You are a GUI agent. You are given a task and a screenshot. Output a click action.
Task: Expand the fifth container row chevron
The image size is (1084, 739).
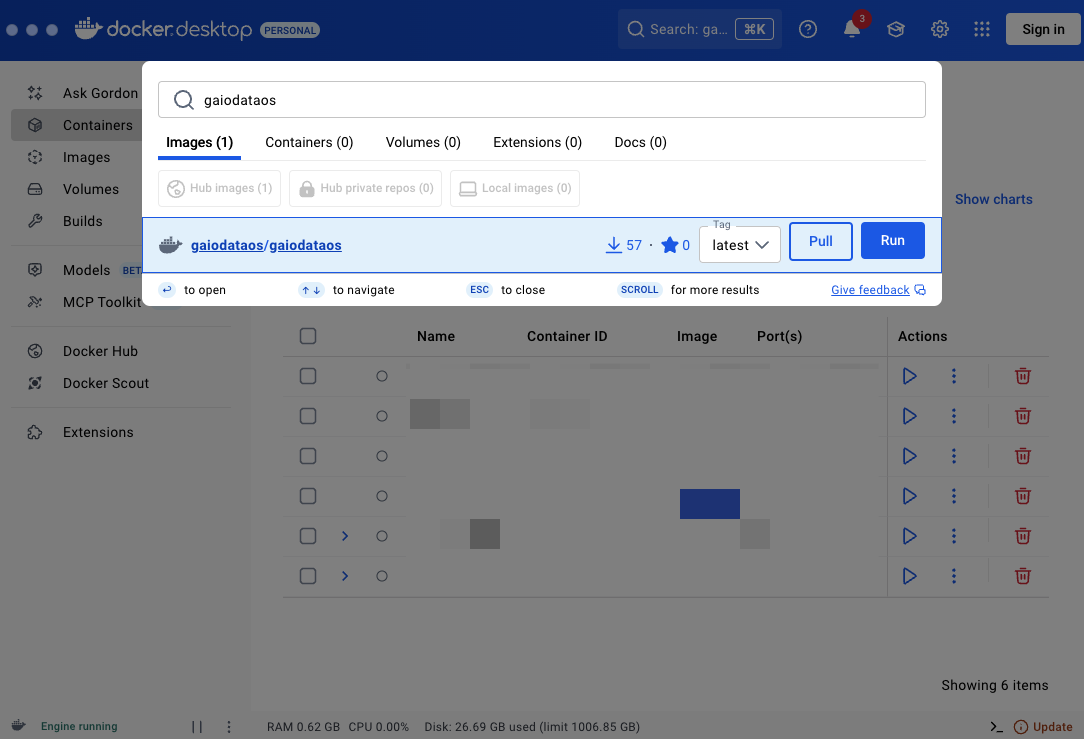click(345, 536)
